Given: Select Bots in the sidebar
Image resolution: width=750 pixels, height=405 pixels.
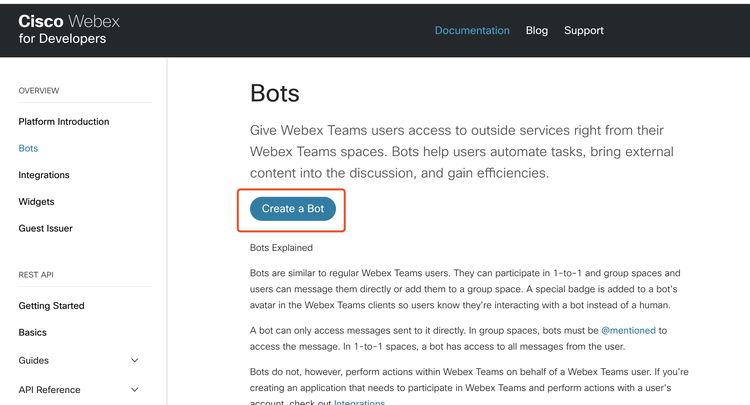Looking at the screenshot, I should [28, 148].
